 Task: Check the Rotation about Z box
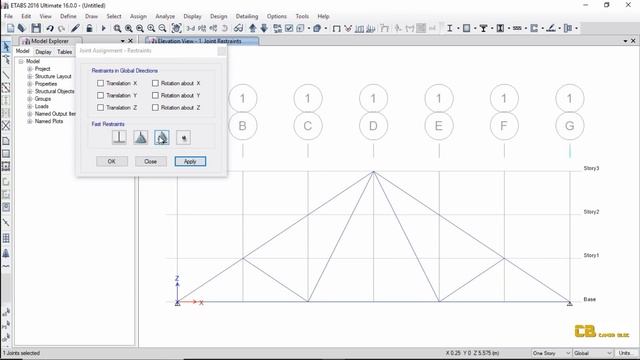pyautogui.click(x=155, y=107)
